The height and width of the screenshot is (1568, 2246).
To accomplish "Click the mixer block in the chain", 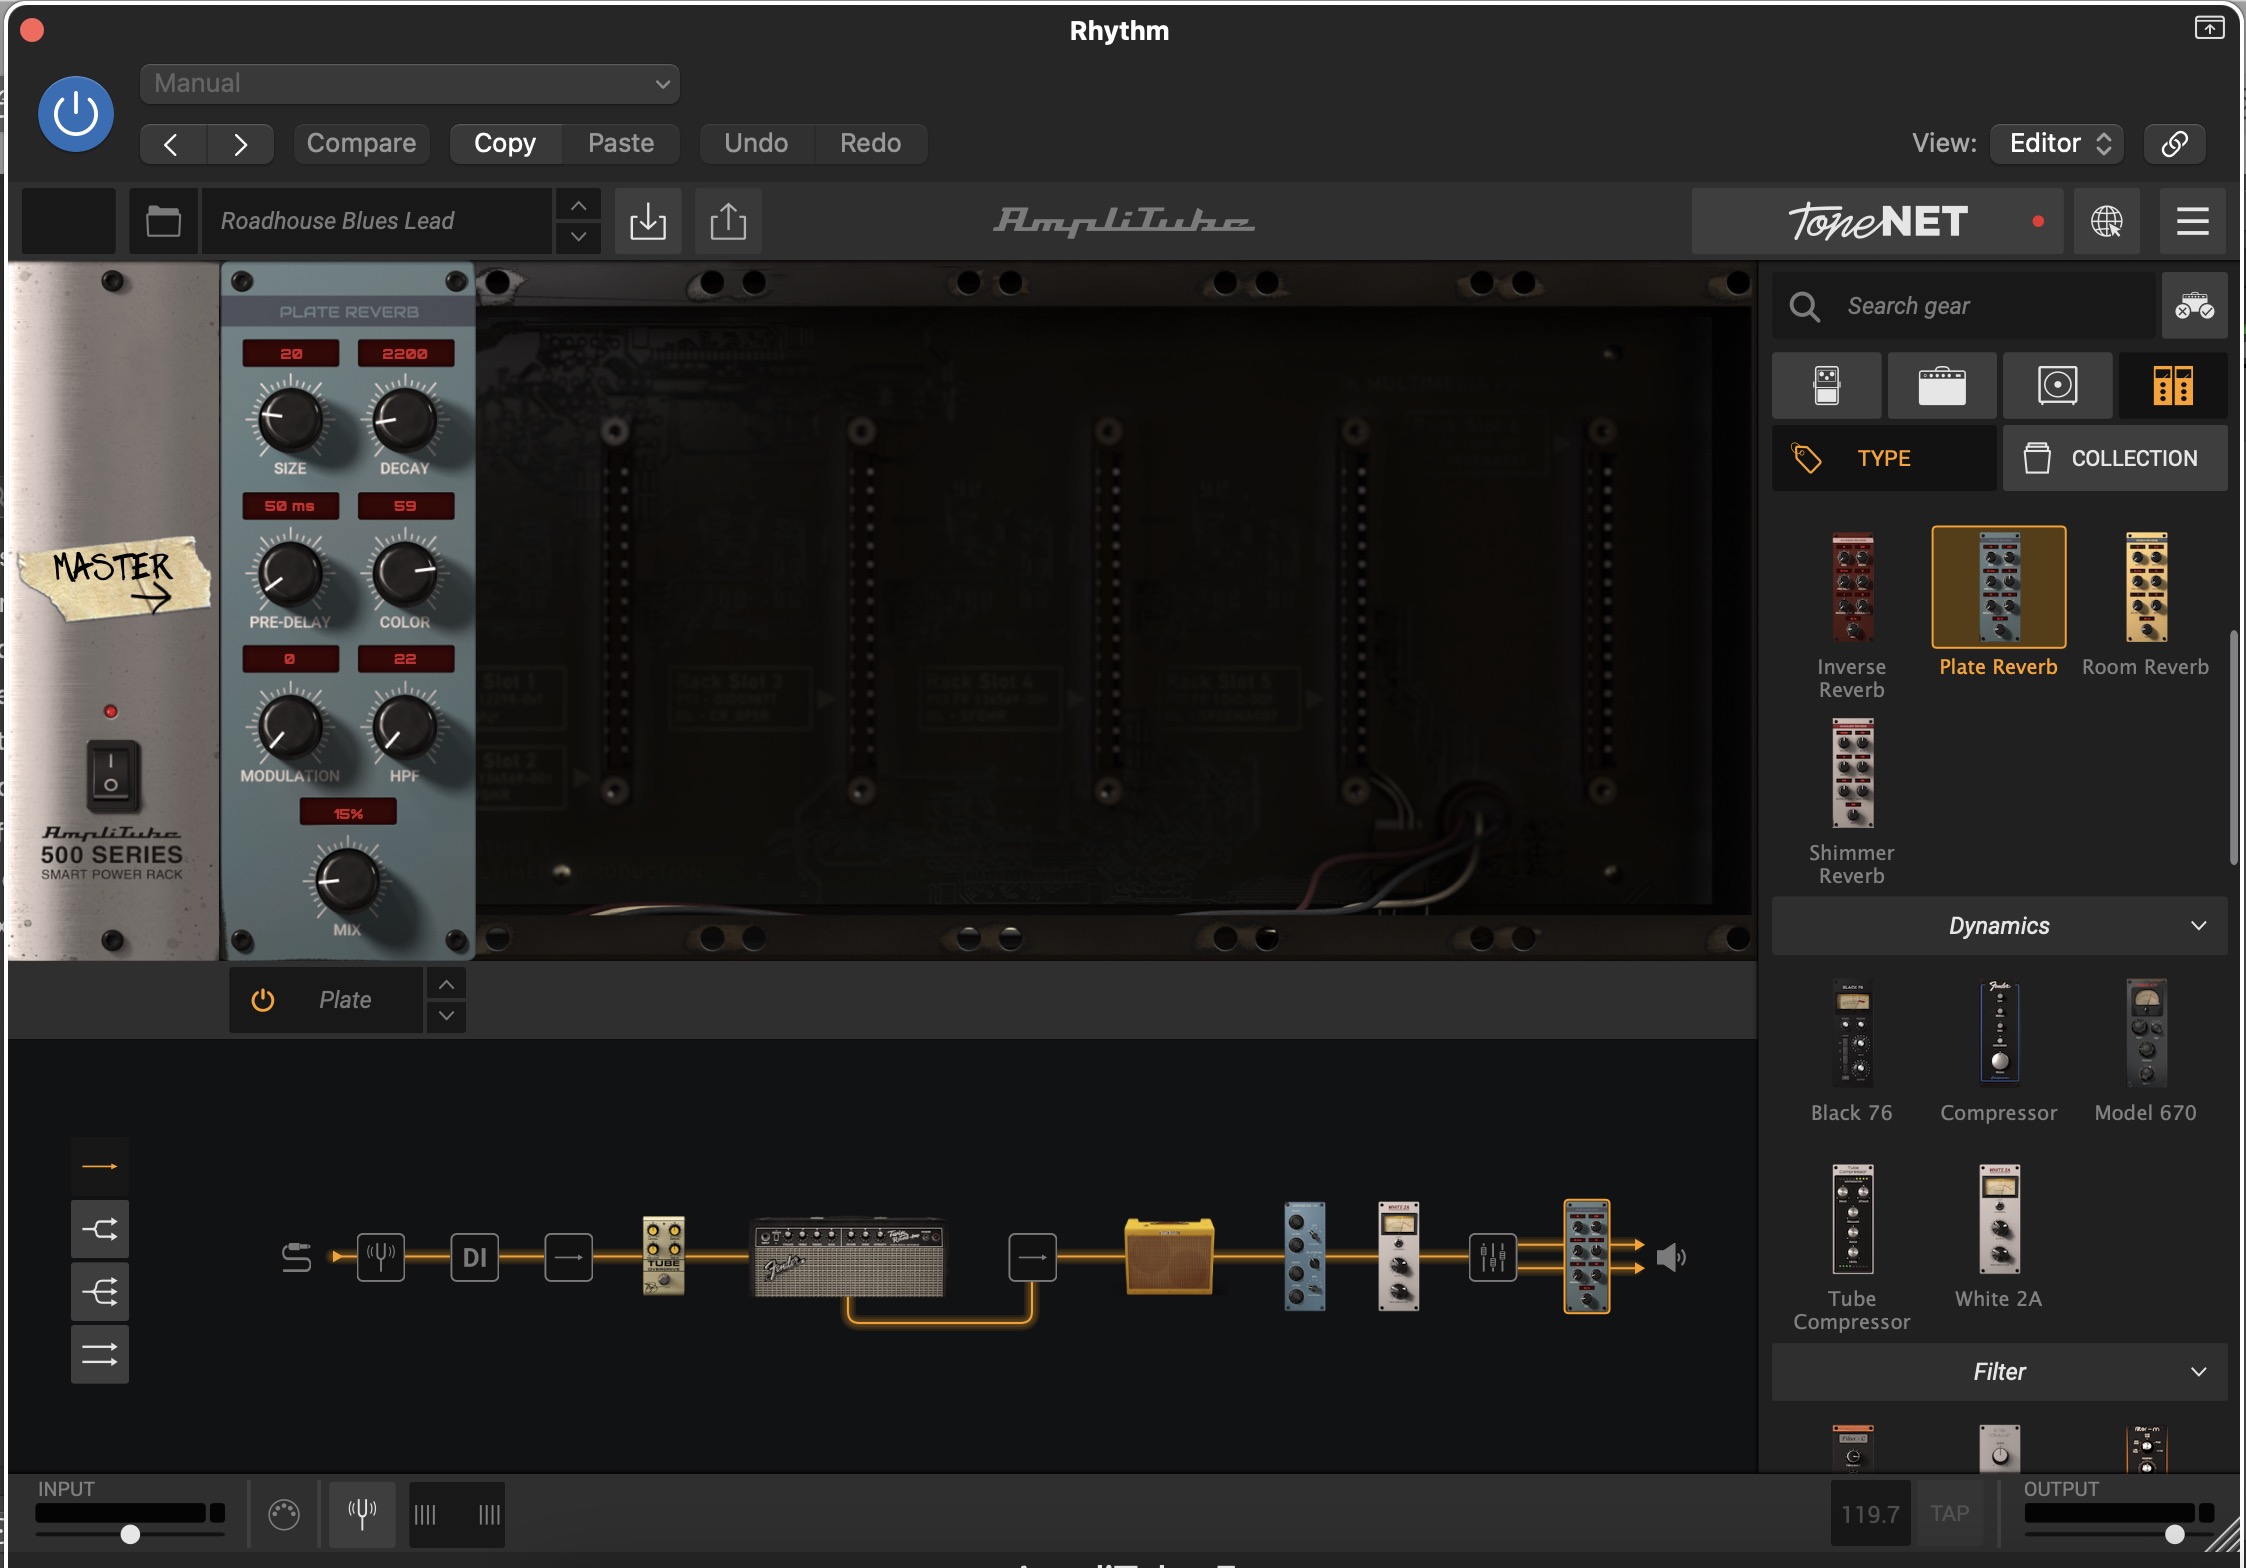I will pos(1493,1257).
